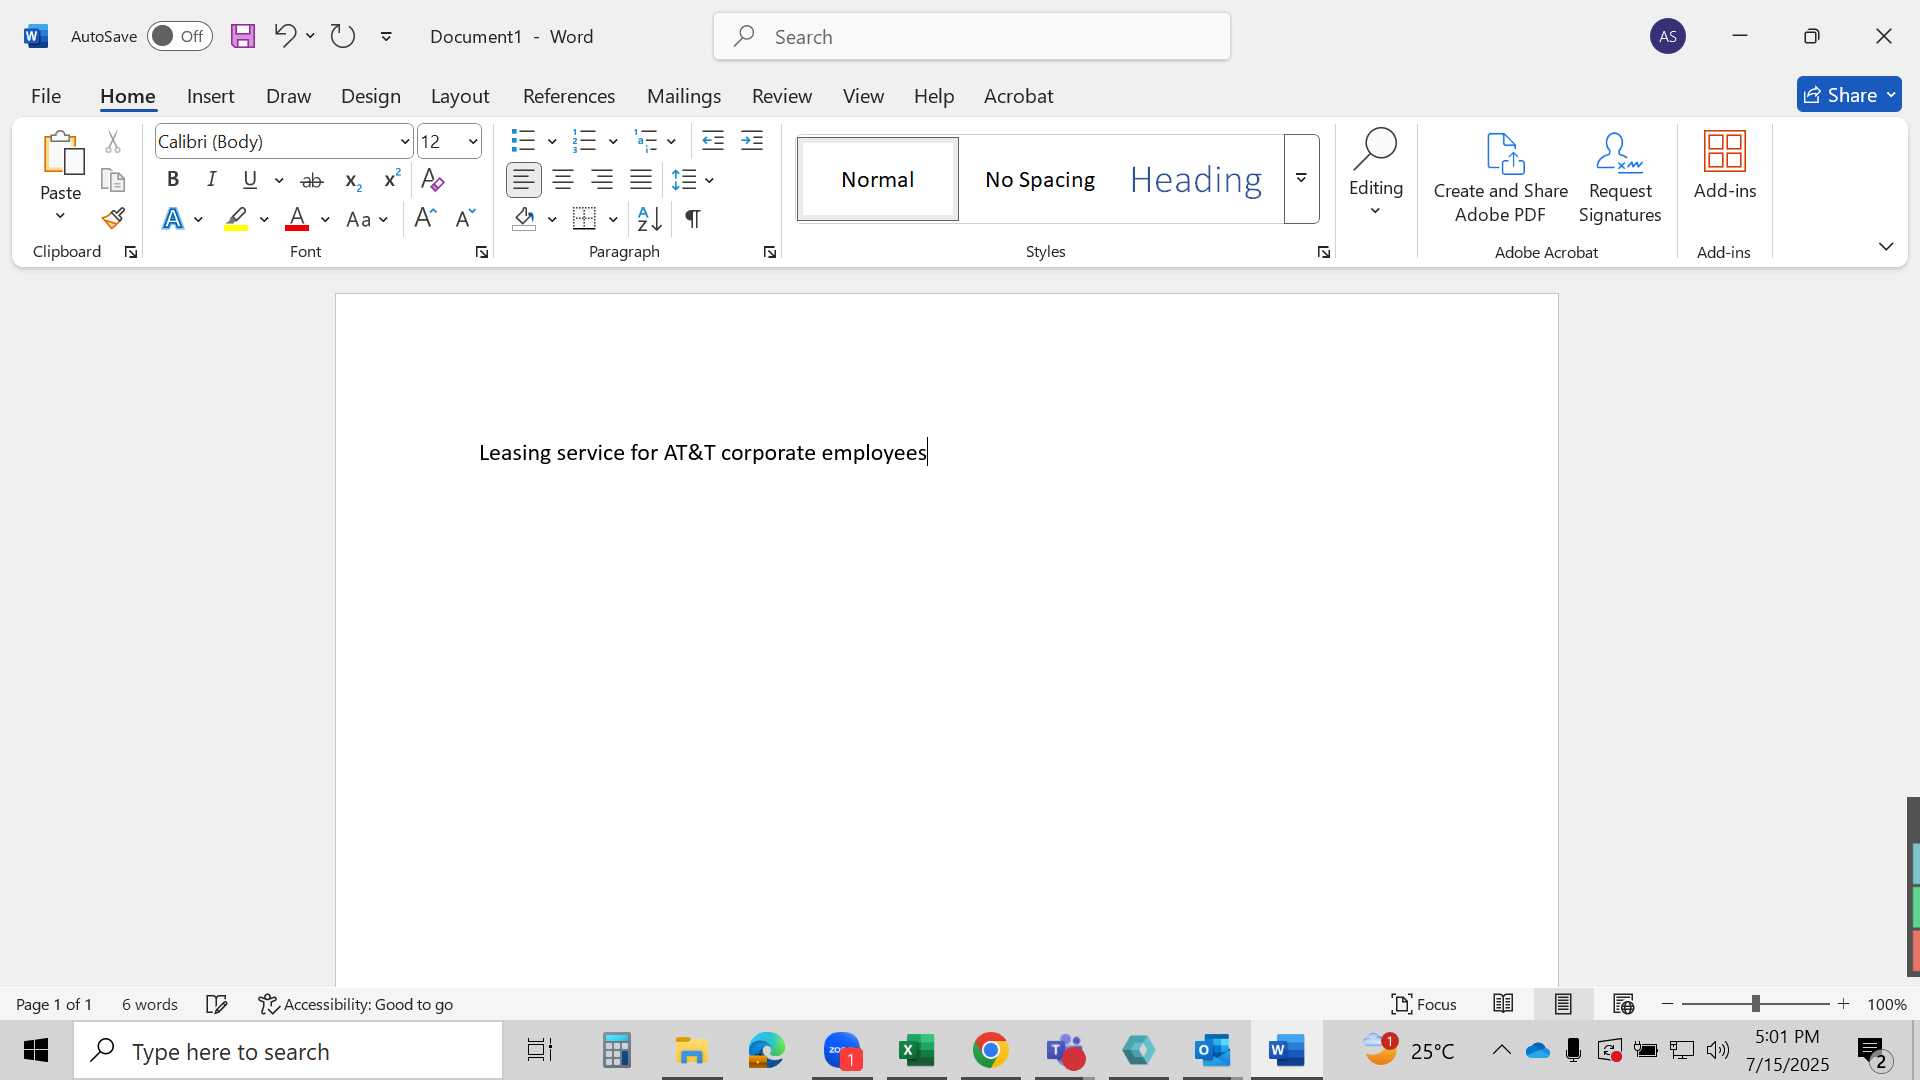This screenshot has height=1080, width=1920.
Task: Open the spelling proofing status icon
Action: [x=217, y=1004]
